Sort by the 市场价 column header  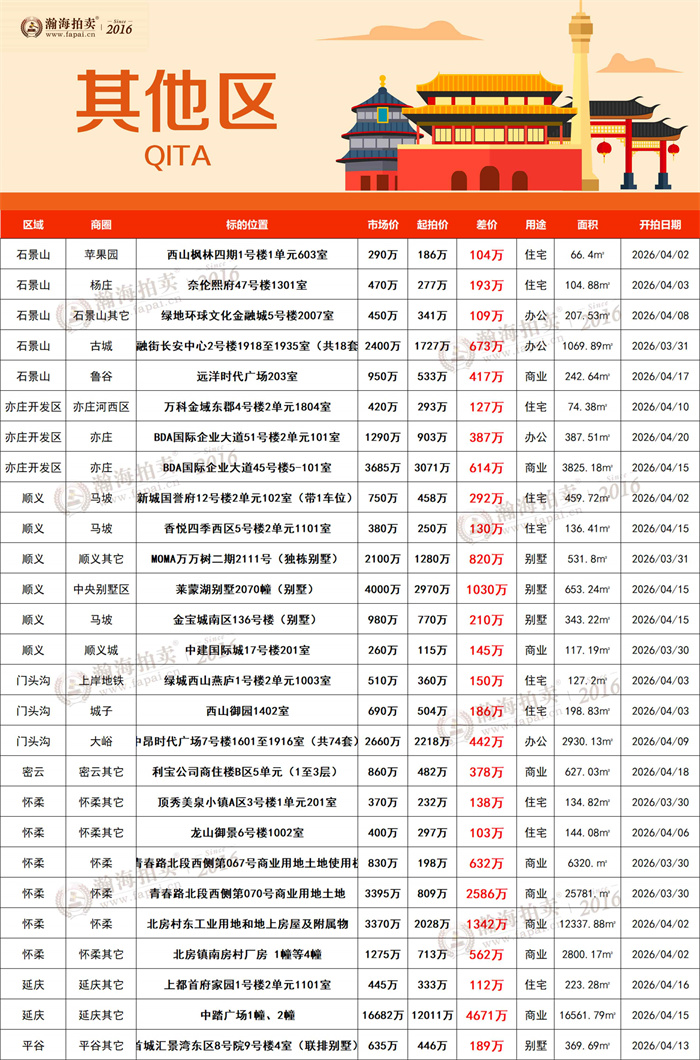(x=383, y=224)
